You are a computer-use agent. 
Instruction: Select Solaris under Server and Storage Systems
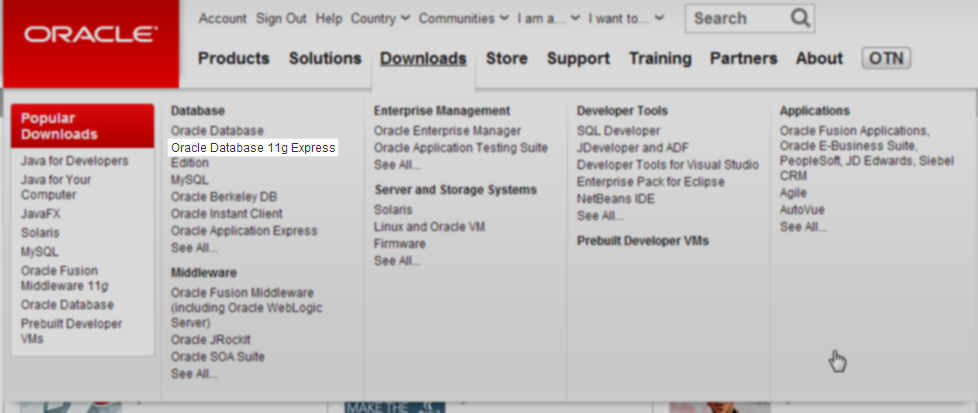tap(393, 210)
